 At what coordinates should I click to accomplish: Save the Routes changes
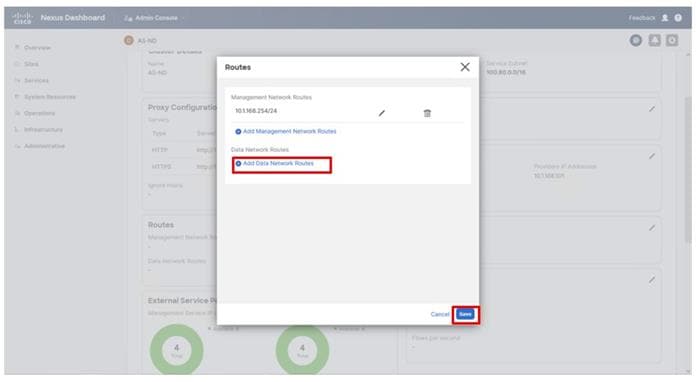point(465,314)
